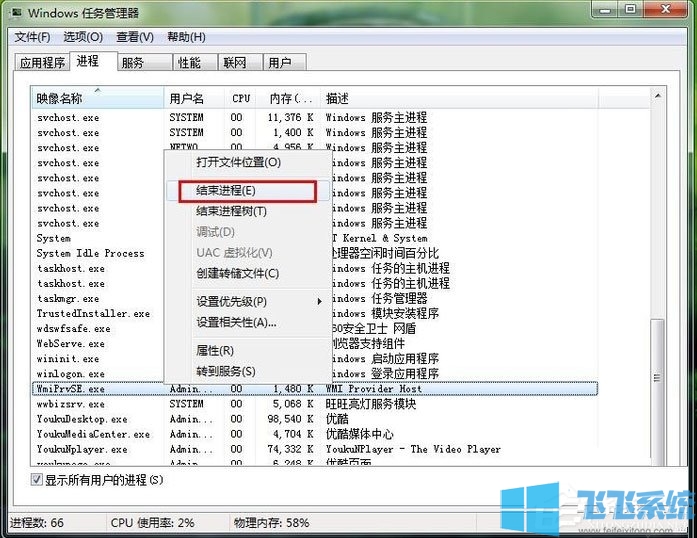This screenshot has height=538, width=697.
Task: Click the process list scroll-up arrow
Action: click(658, 96)
